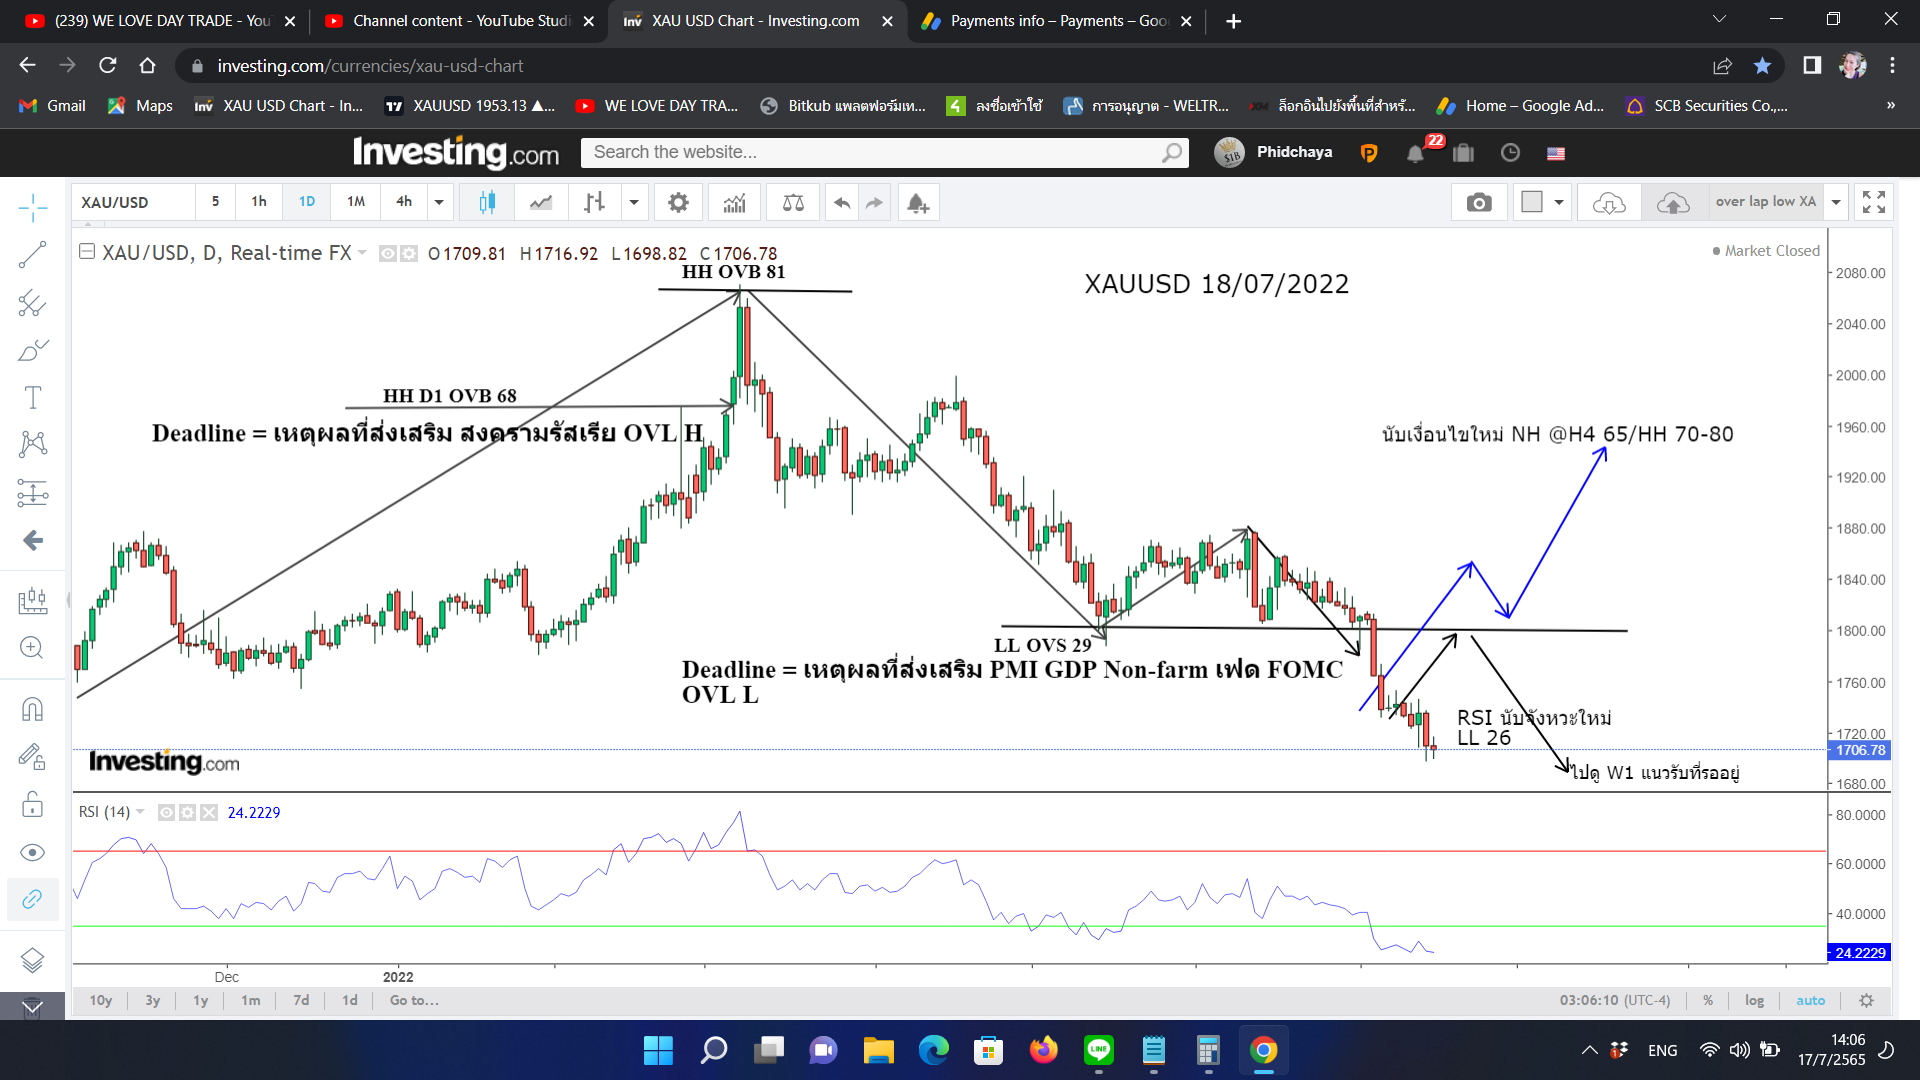Open the long position forecast tool
This screenshot has width=1920, height=1080.
pyautogui.click(x=32, y=600)
